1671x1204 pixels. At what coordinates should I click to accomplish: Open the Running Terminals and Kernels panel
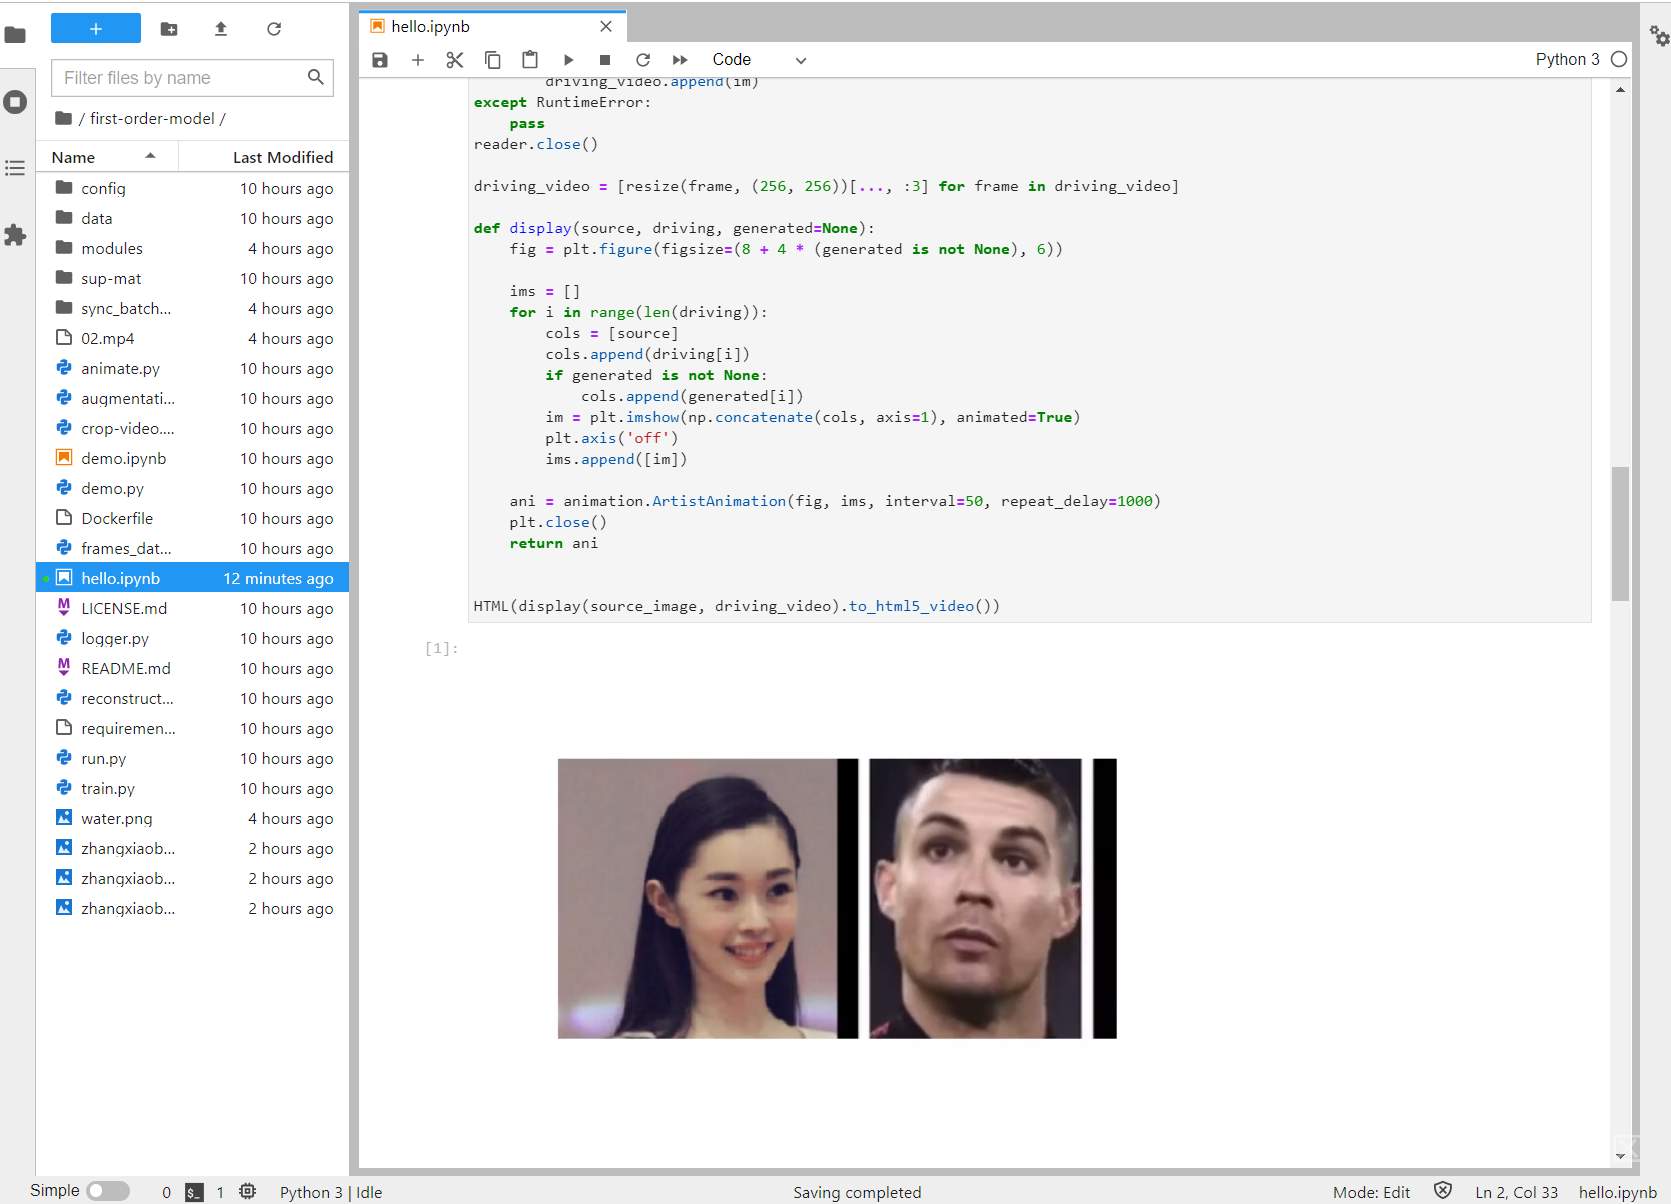click(15, 102)
